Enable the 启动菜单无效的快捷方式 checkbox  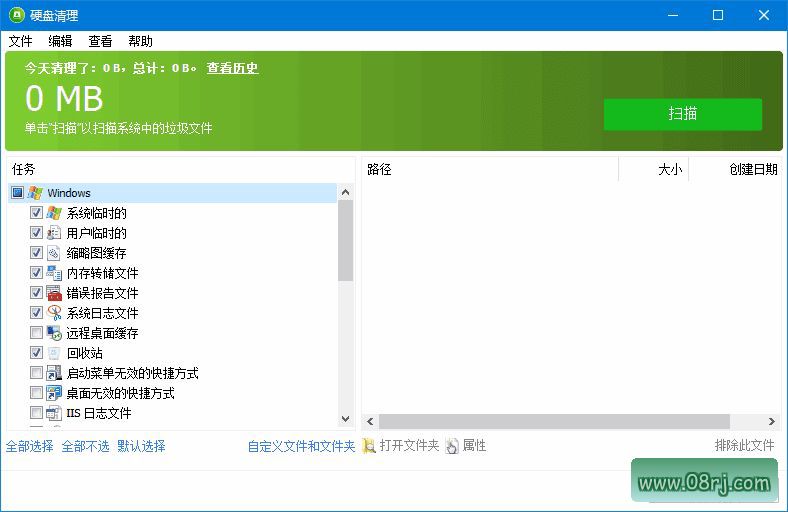[36, 372]
